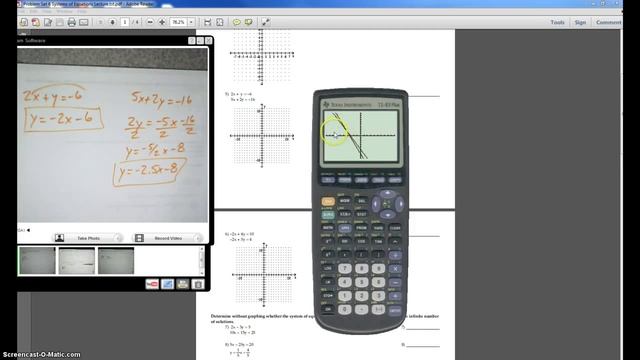This screenshot has height=360, width=640.
Task: Click the help button in webcam window
Action: (192, 40)
